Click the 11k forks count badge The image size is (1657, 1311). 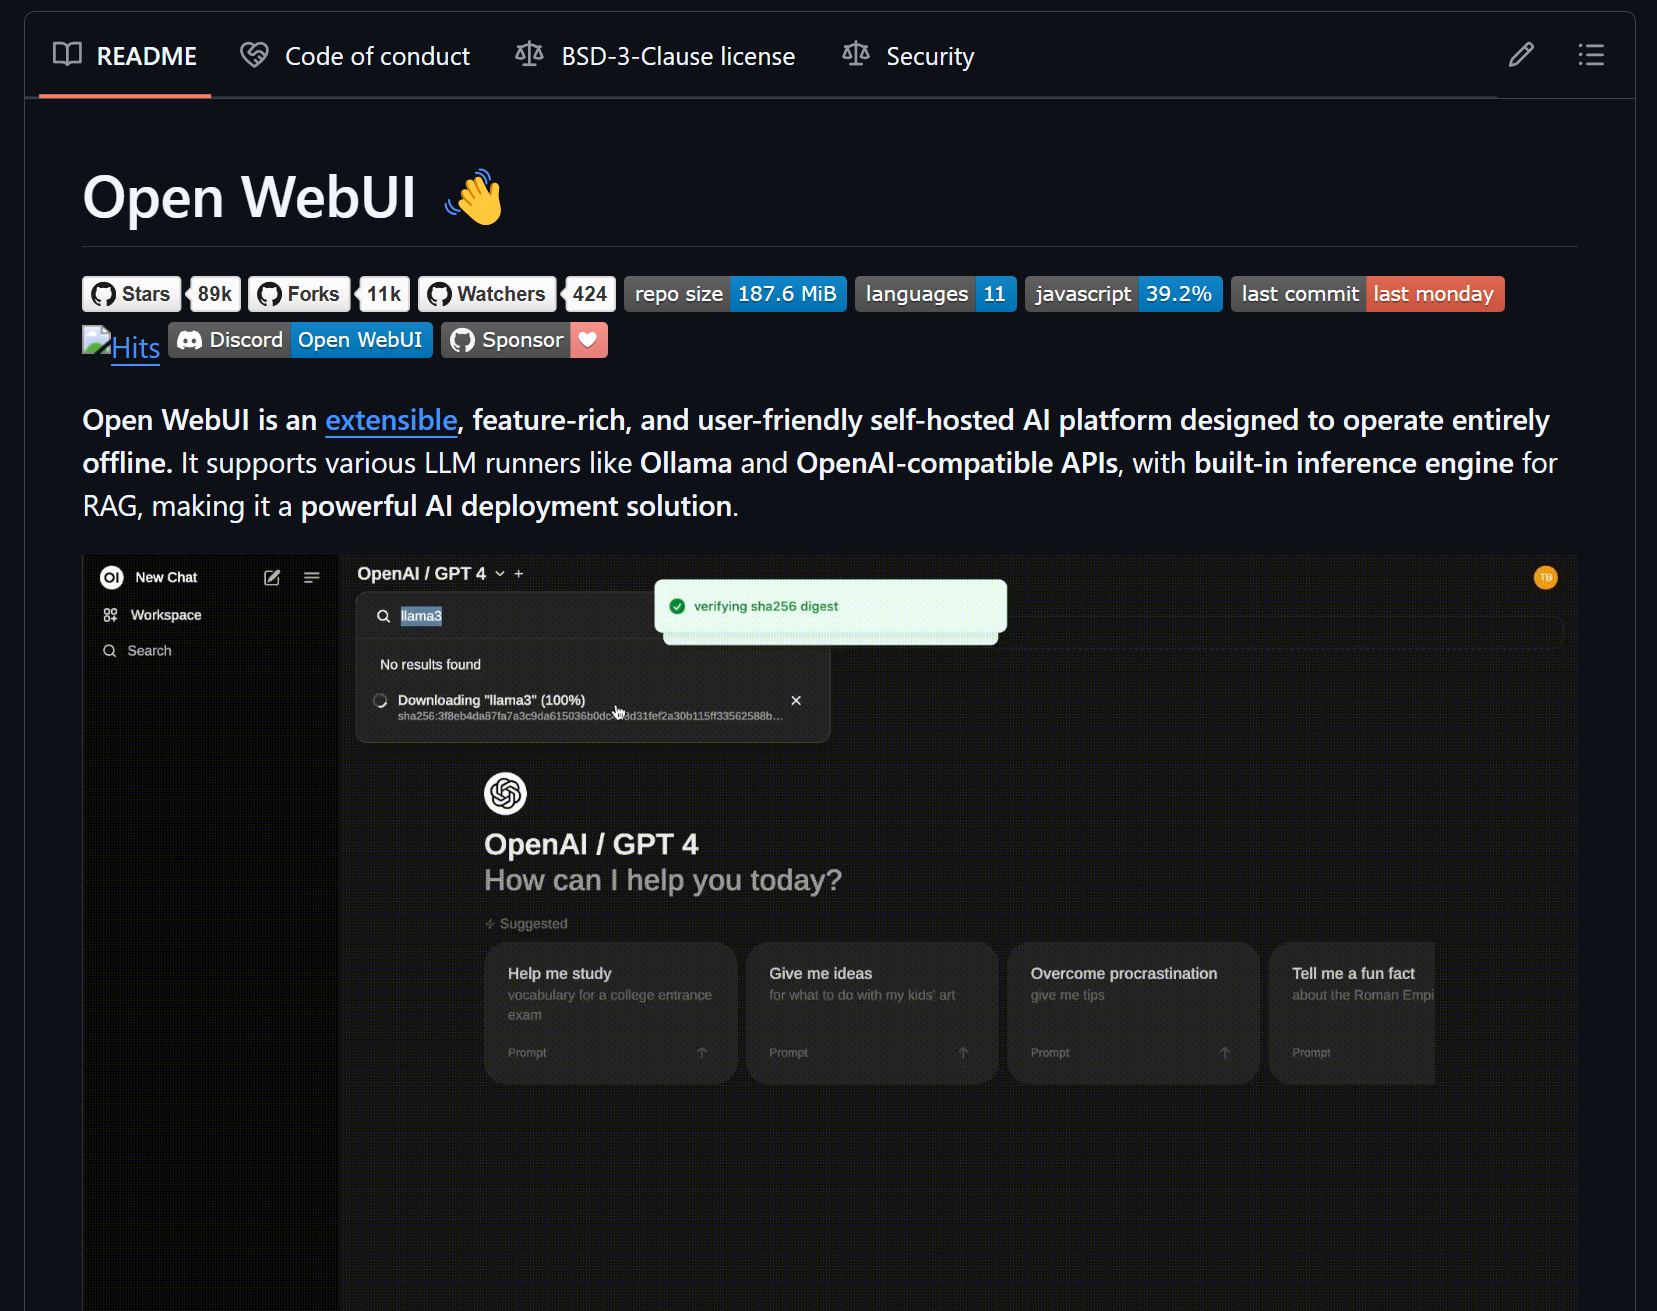pyautogui.click(x=383, y=294)
